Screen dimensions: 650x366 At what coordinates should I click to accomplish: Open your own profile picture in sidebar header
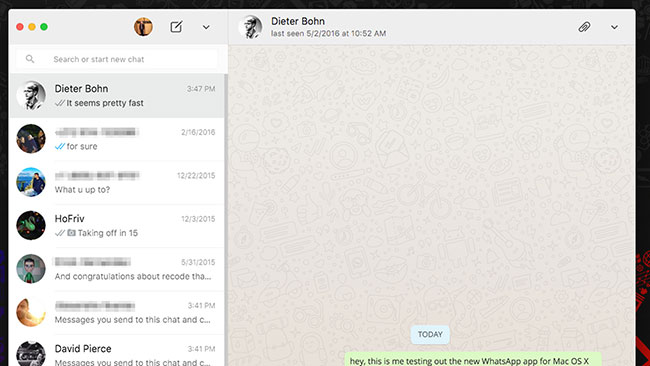click(x=143, y=27)
